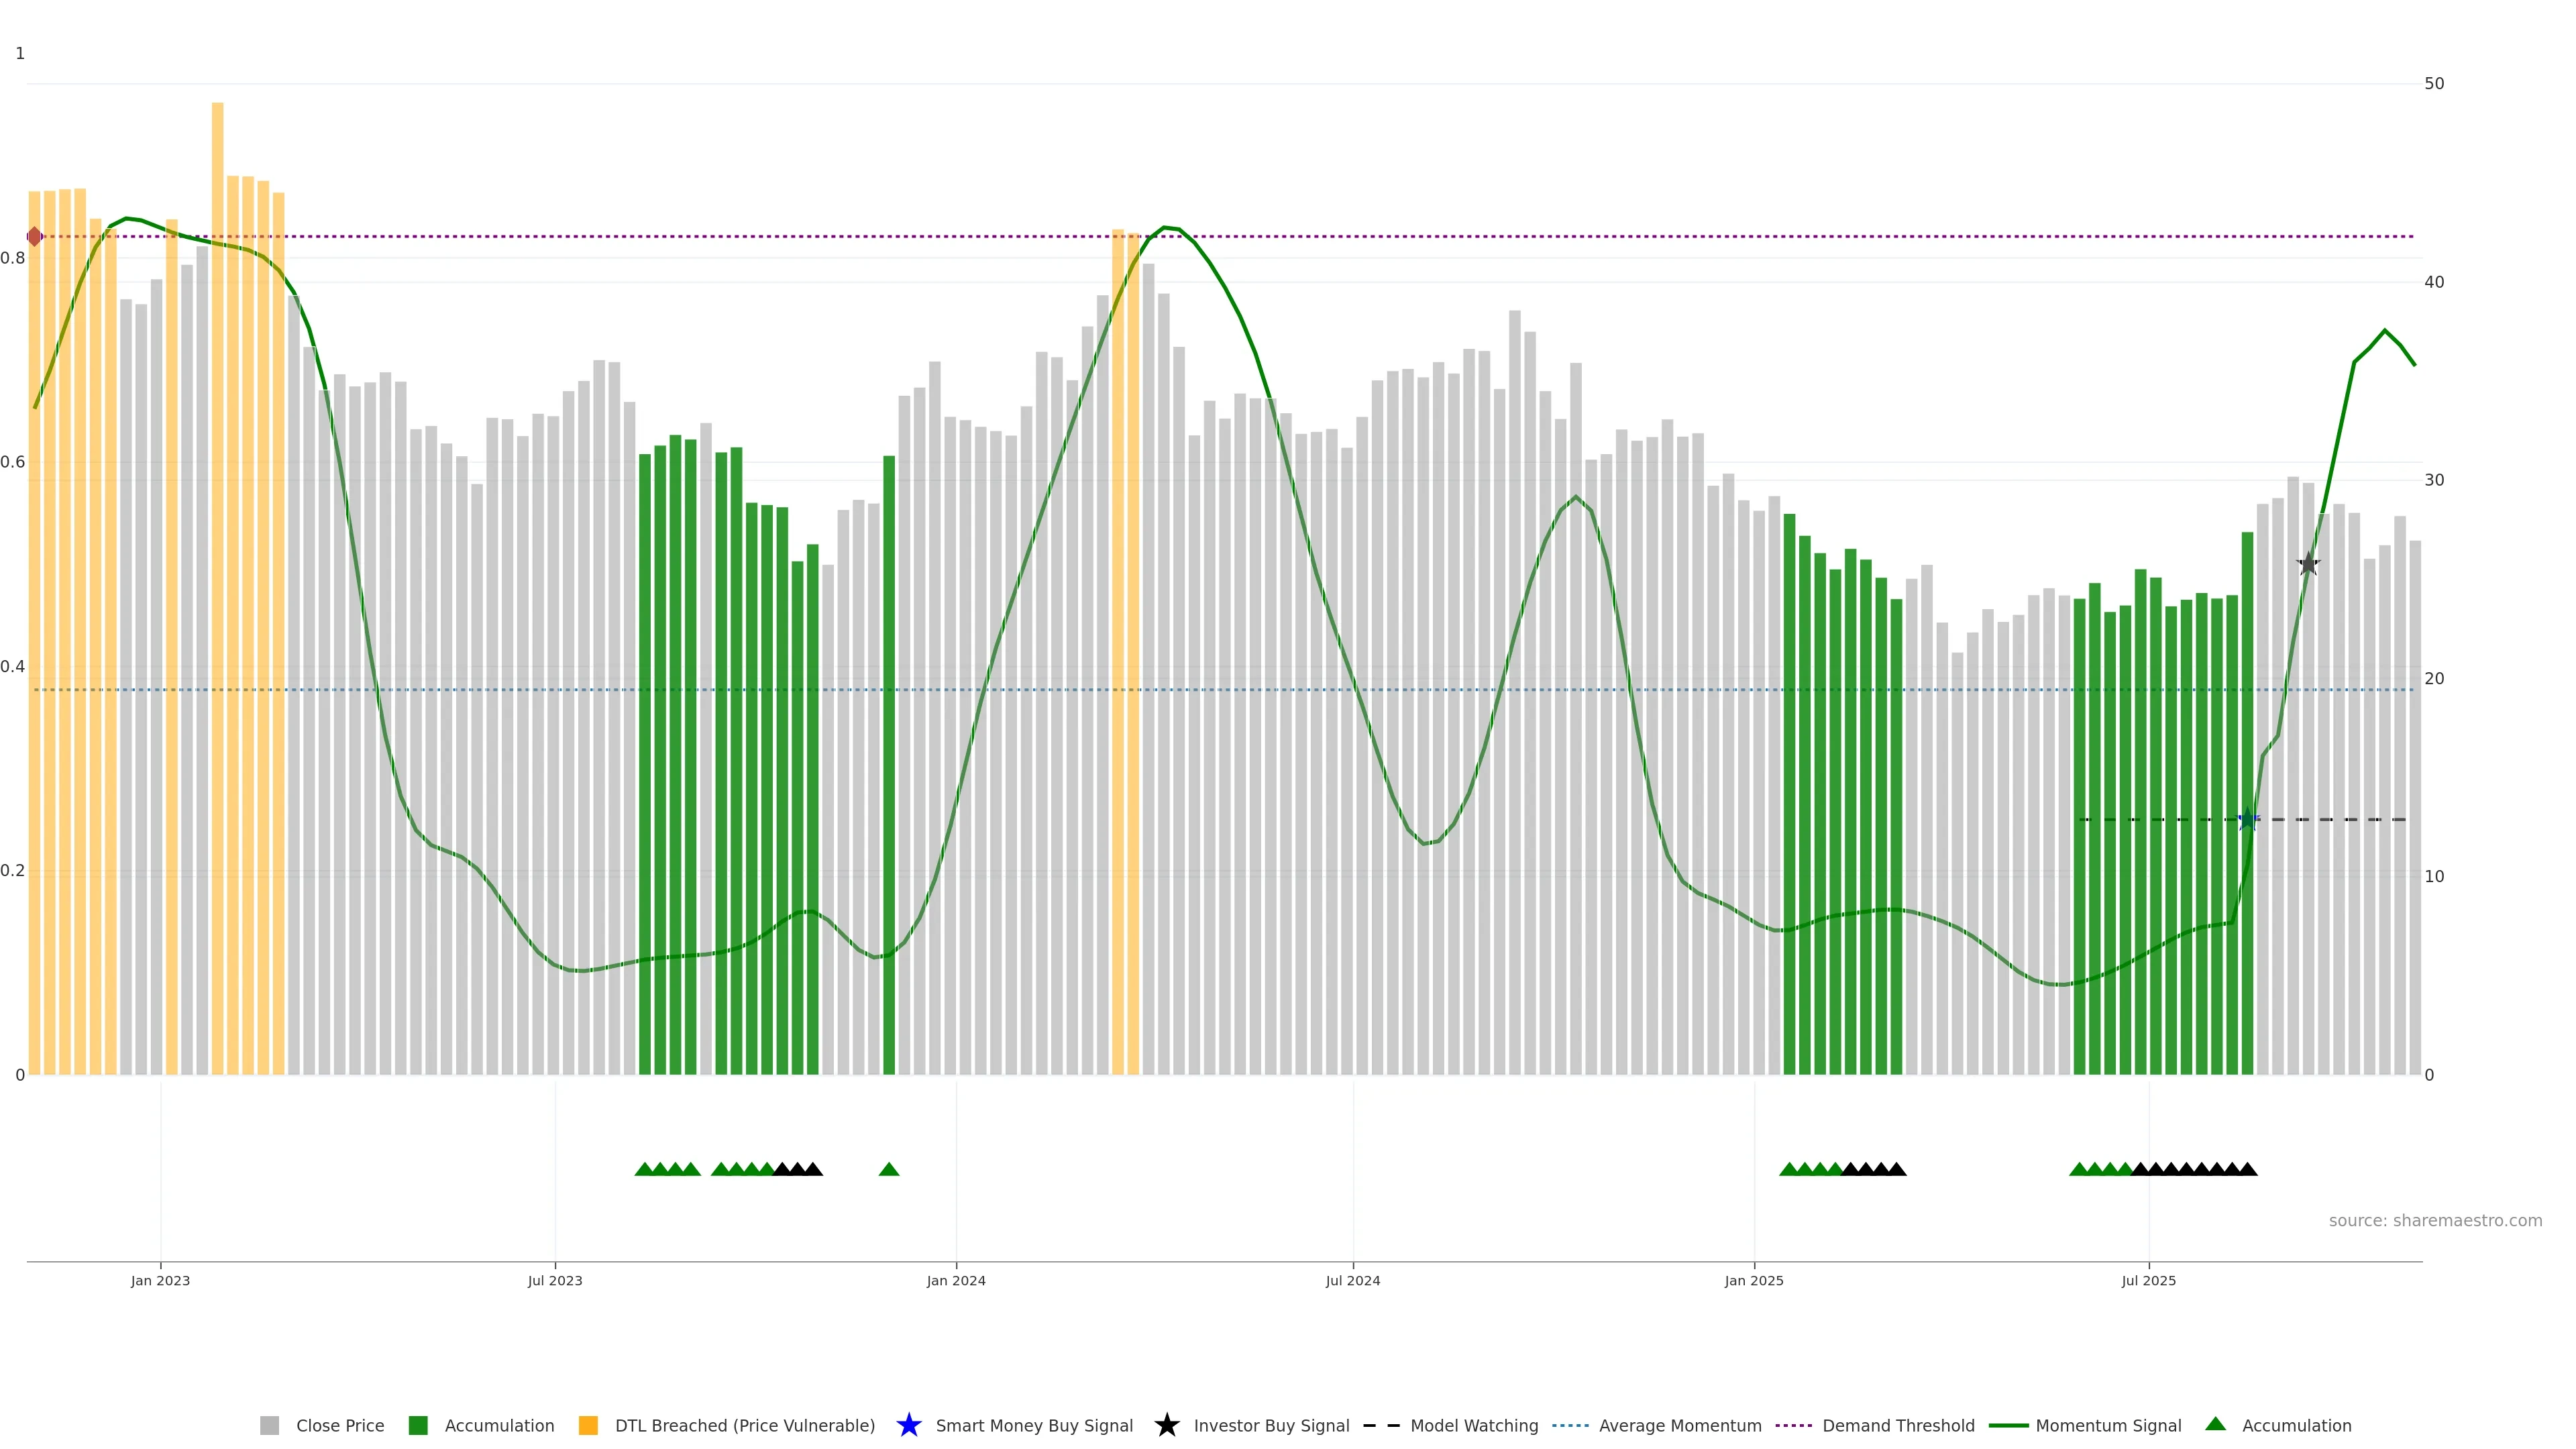Click the green Accumulation square in the legend
Screen dimensions: 2576x1449
(x=418, y=1425)
